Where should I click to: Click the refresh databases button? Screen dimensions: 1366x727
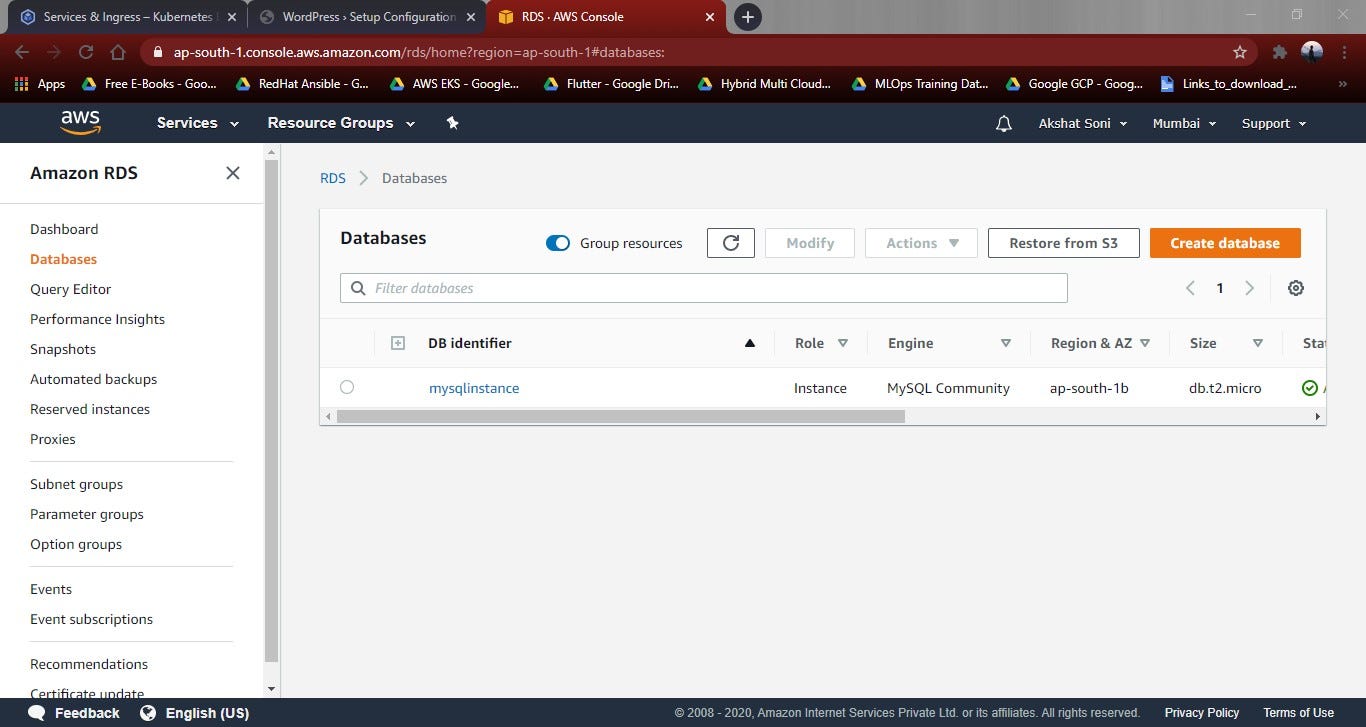tap(731, 243)
